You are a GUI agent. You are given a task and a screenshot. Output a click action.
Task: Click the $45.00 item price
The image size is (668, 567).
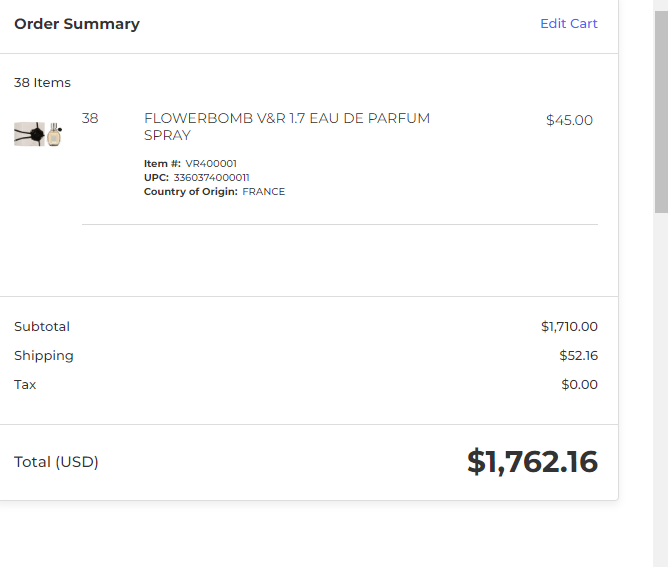[569, 120]
